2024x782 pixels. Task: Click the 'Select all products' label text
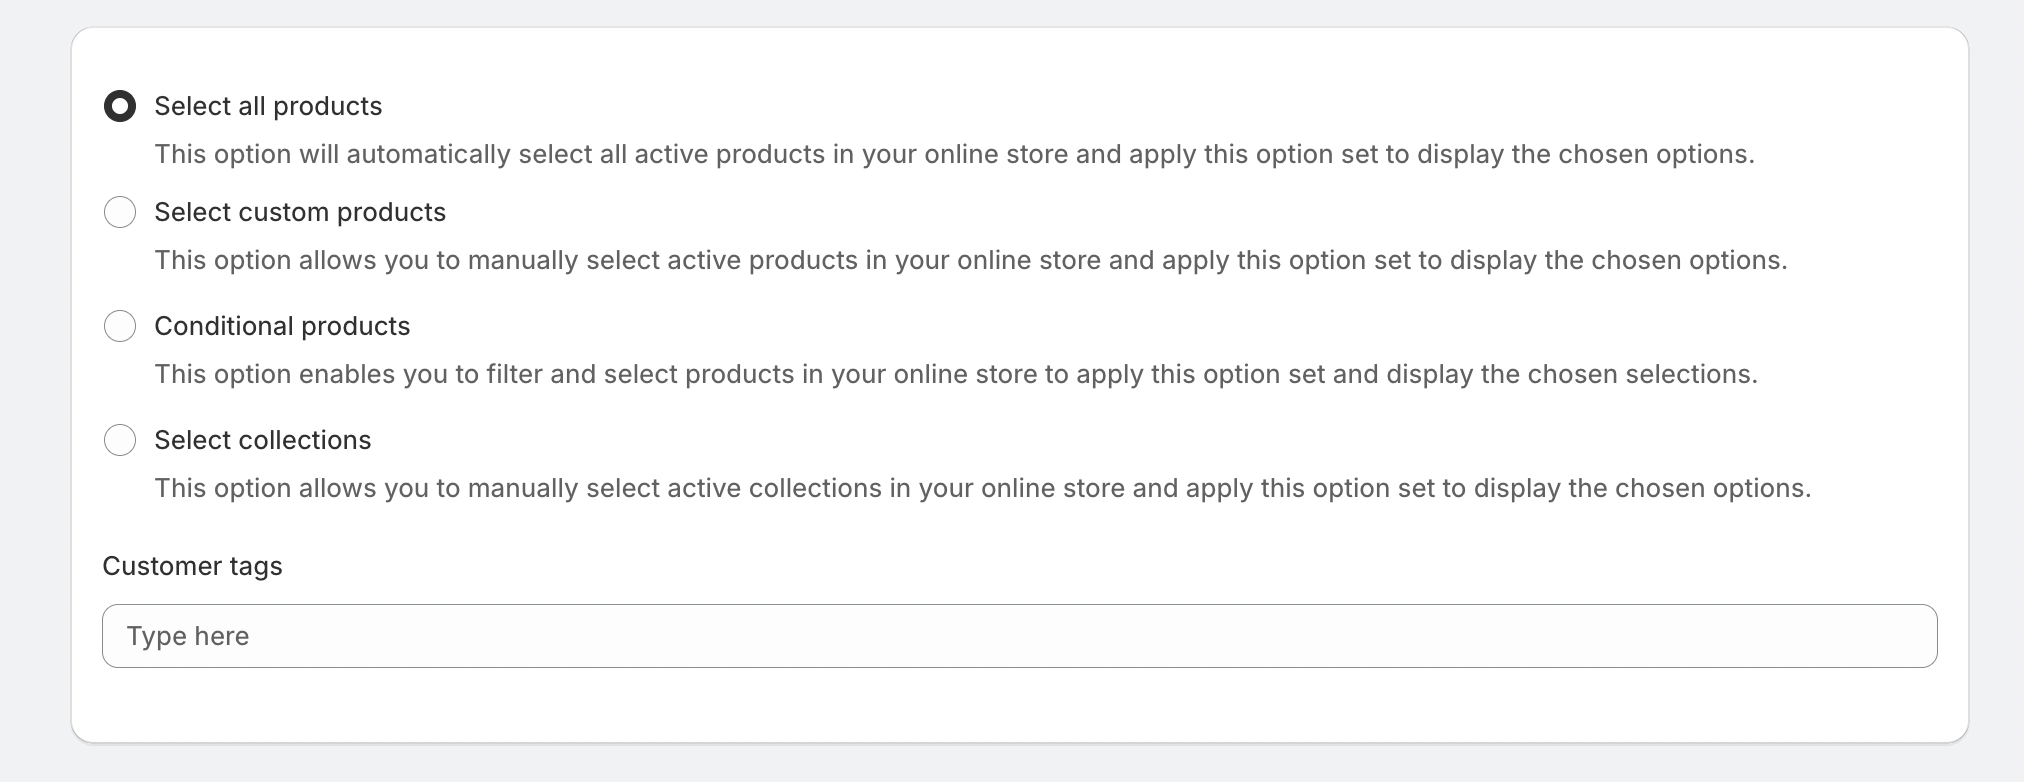tap(268, 106)
